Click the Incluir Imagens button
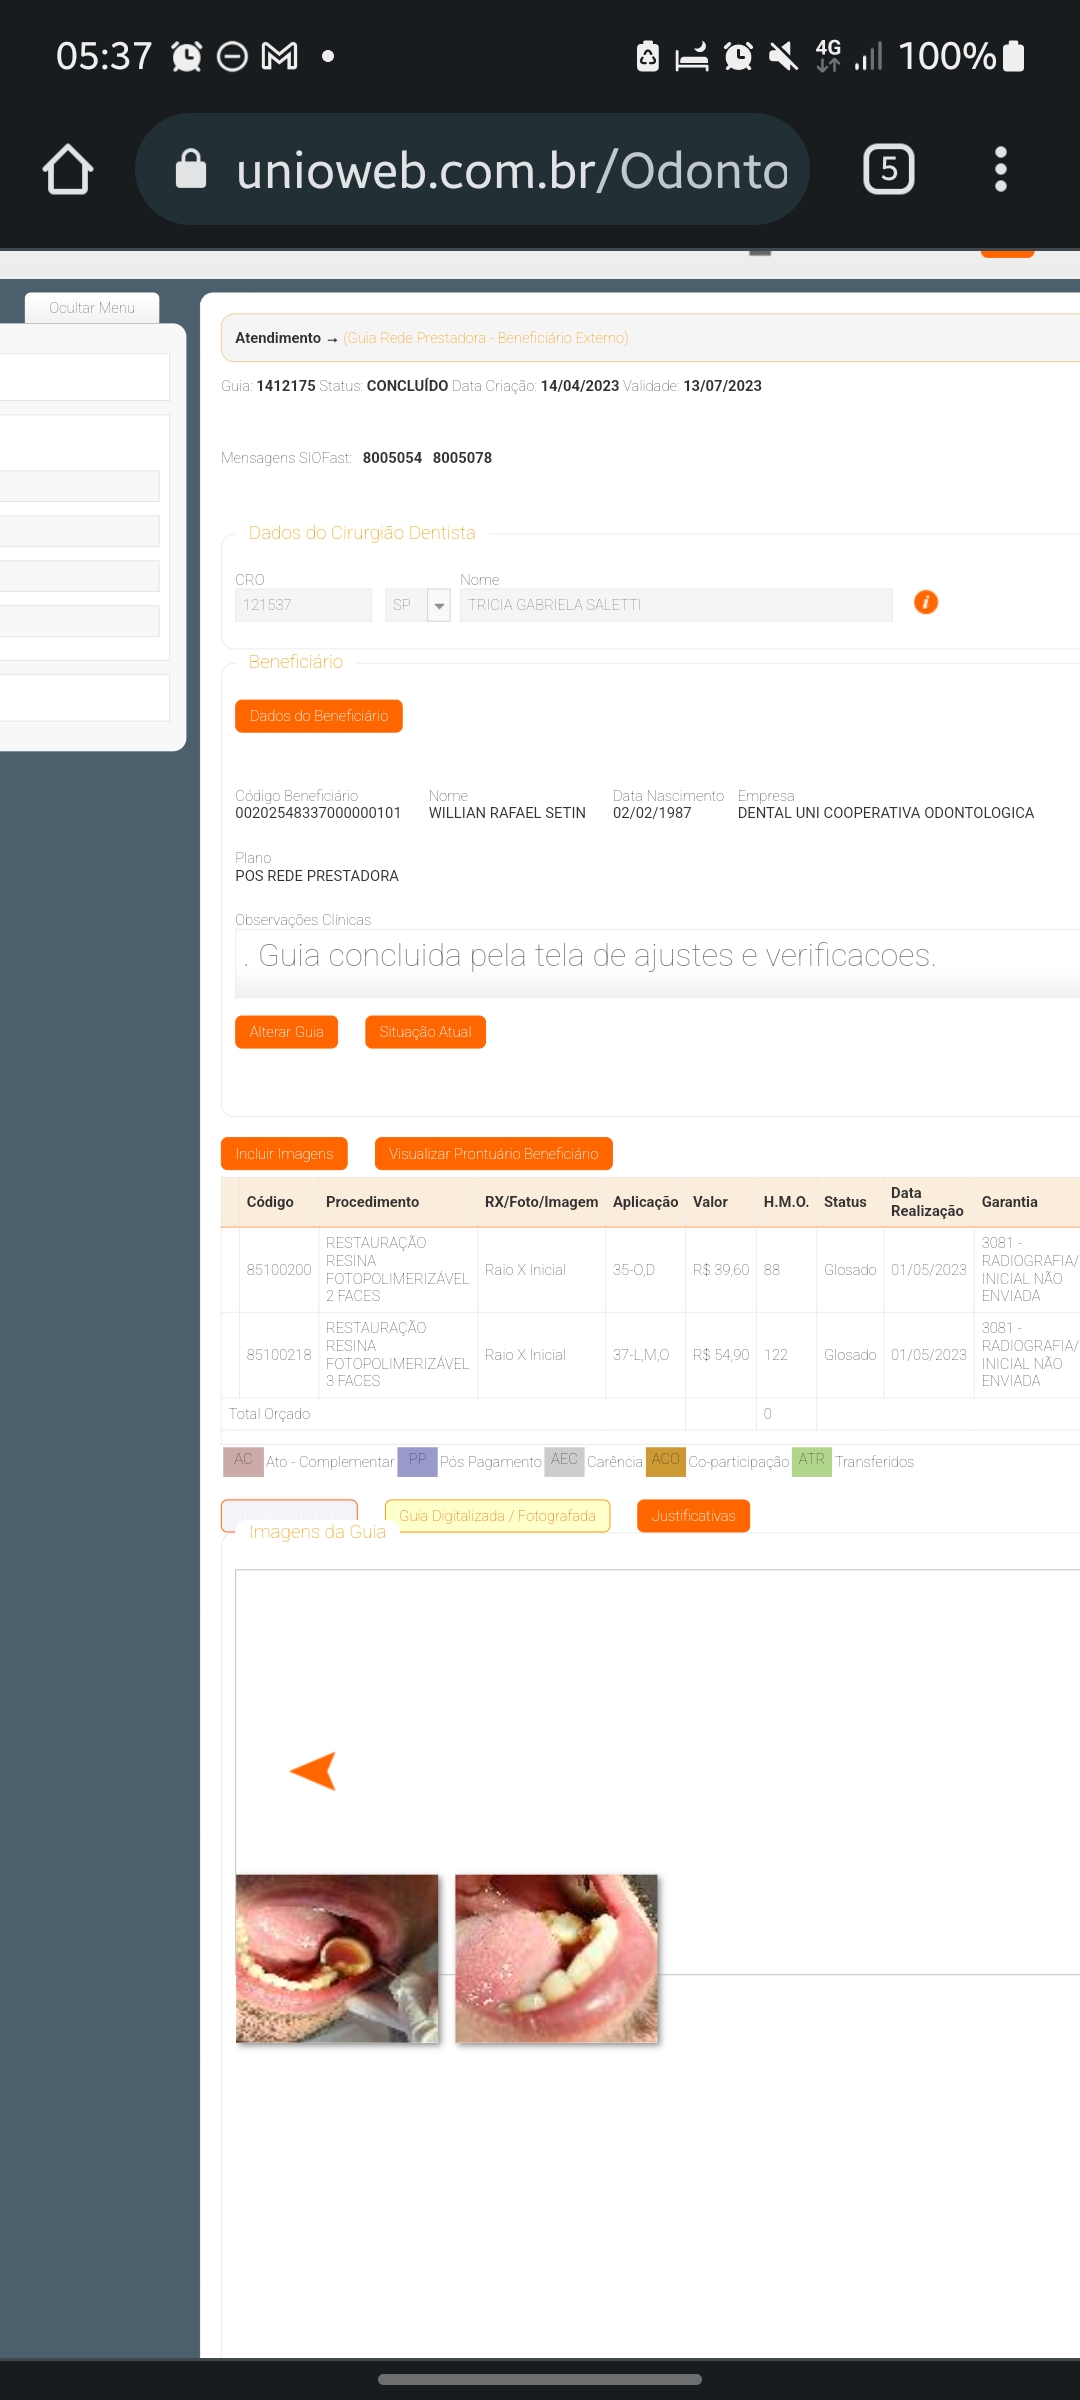 point(284,1154)
